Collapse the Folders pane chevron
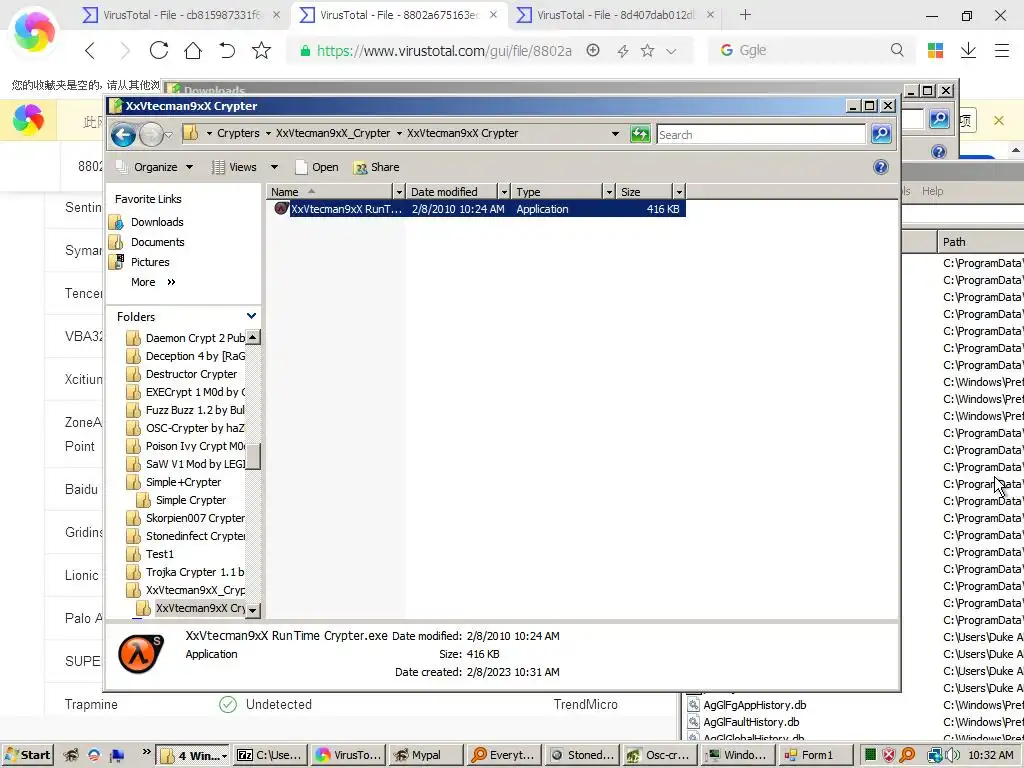 point(251,316)
